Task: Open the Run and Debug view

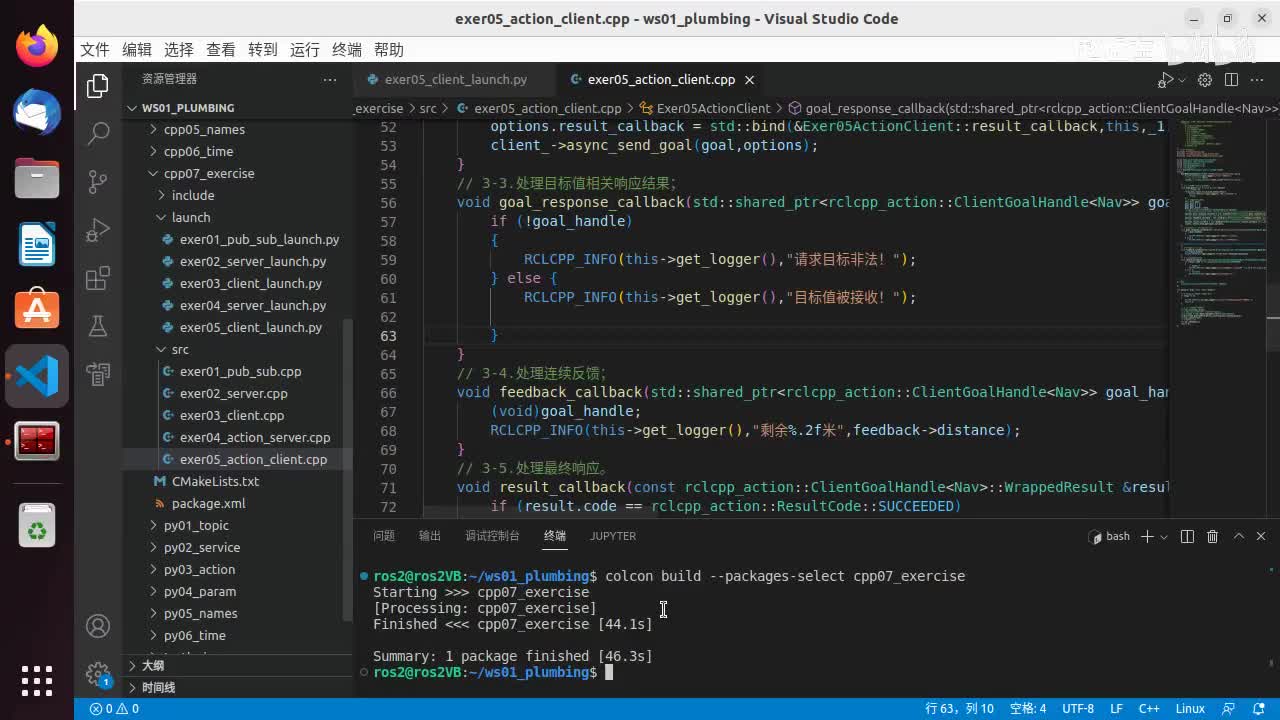Action: [98, 230]
